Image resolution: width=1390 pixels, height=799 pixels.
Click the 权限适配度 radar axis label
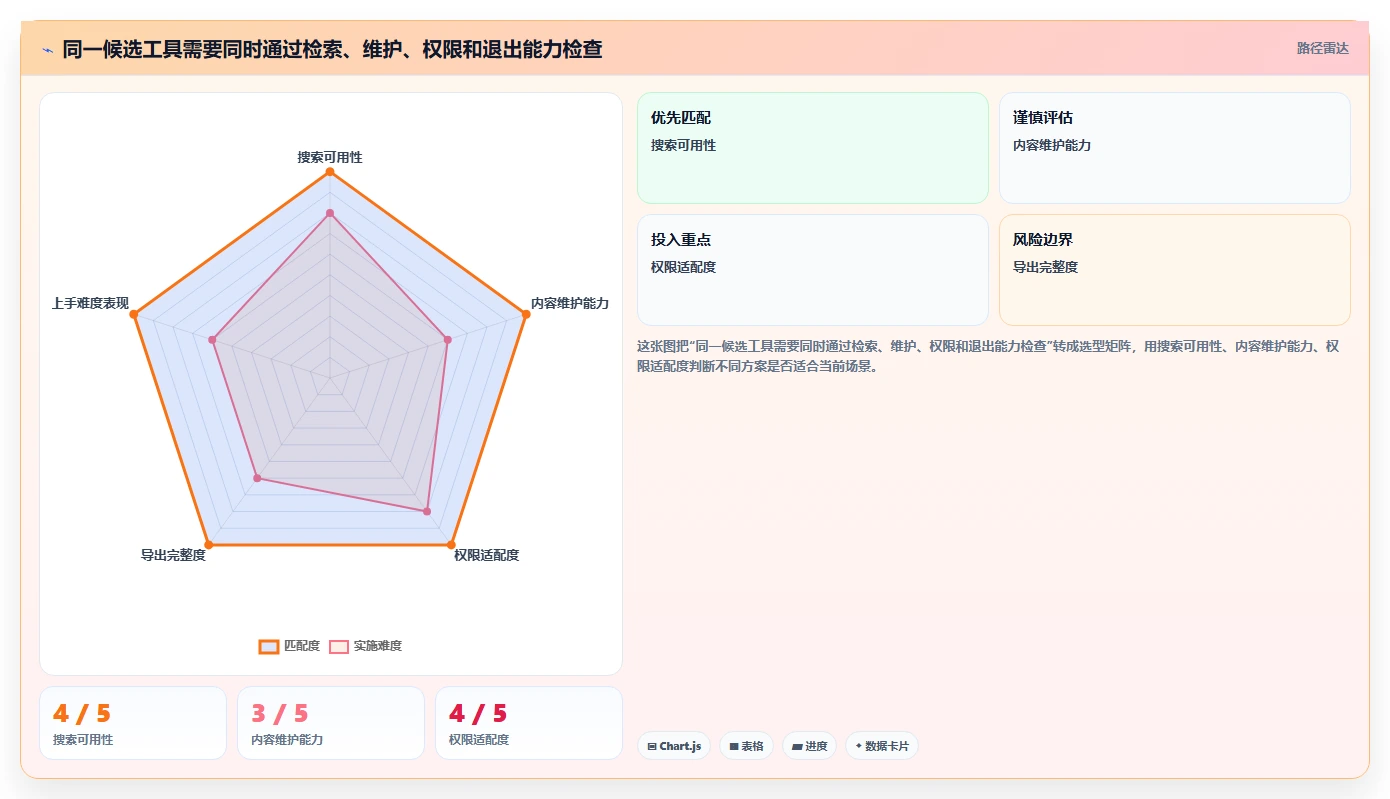487,555
